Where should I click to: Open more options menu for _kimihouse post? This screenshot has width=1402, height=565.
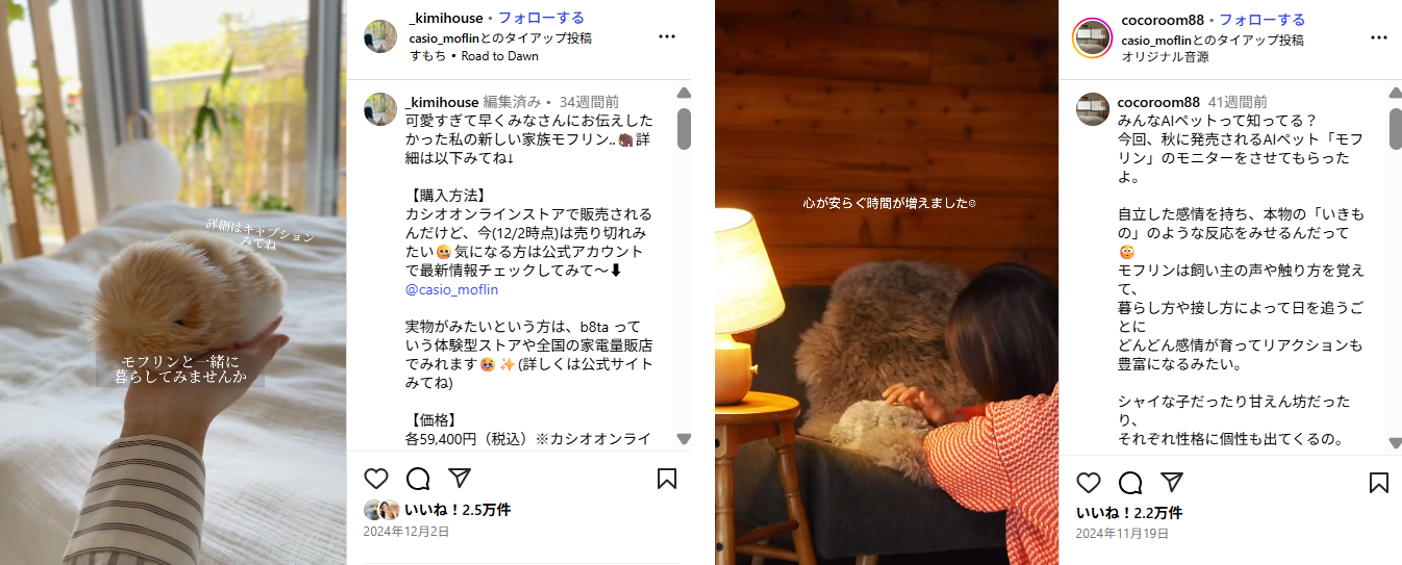667,37
